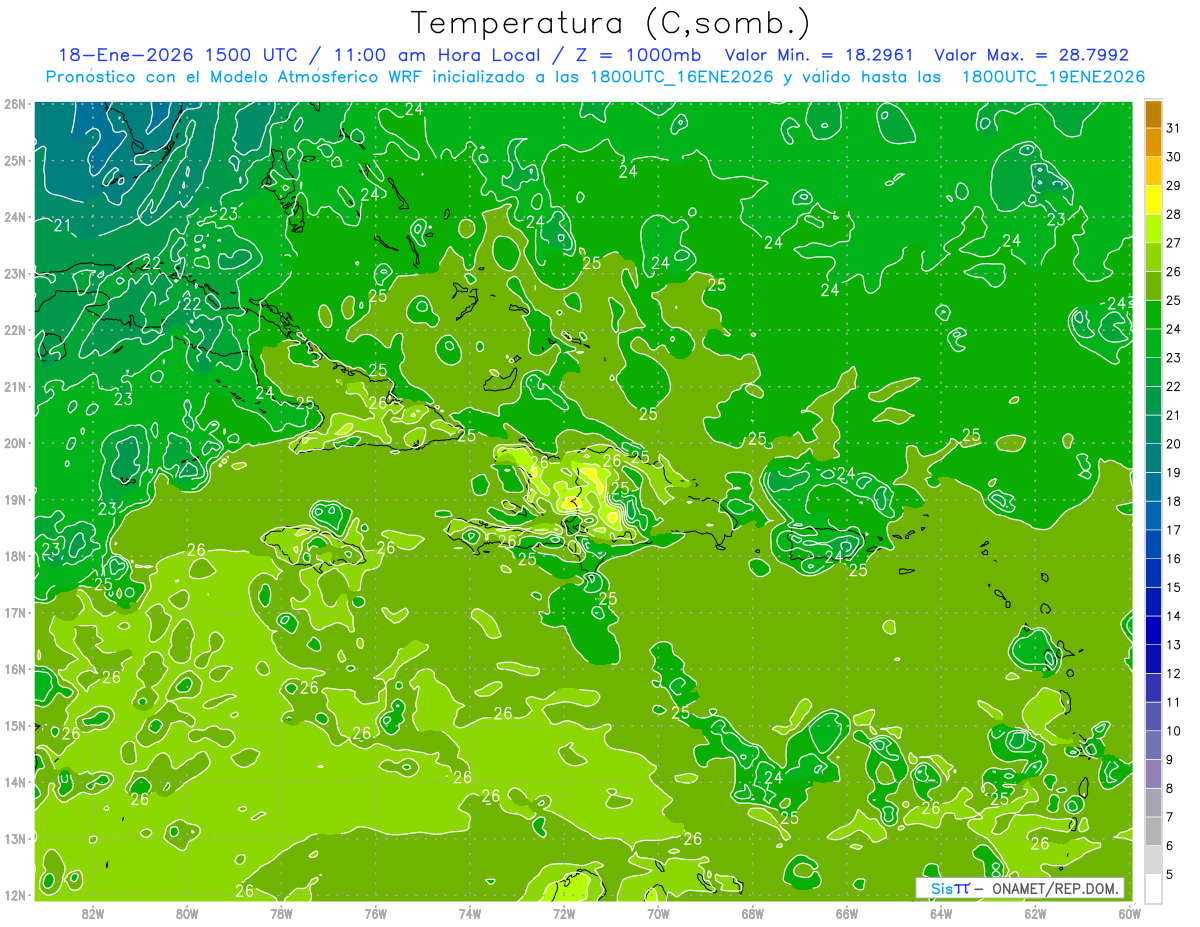Pick the gray legend swatch between 6 and 7
This screenshot has width=1200, height=927.
[x=1153, y=831]
